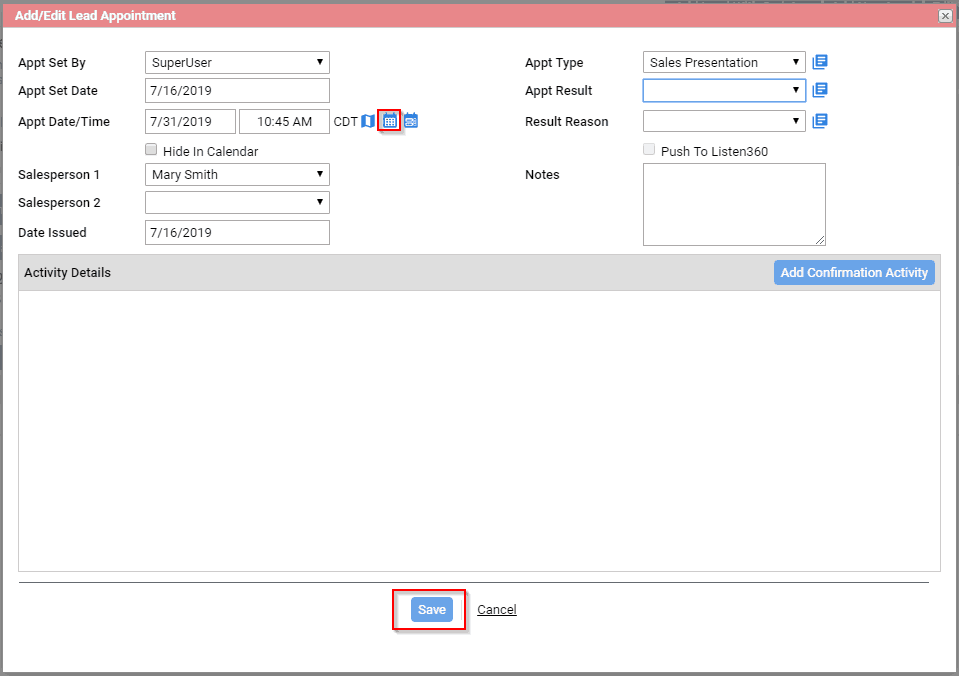This screenshot has width=959, height=676.
Task: Click the Appt Result label
Action: point(559,91)
